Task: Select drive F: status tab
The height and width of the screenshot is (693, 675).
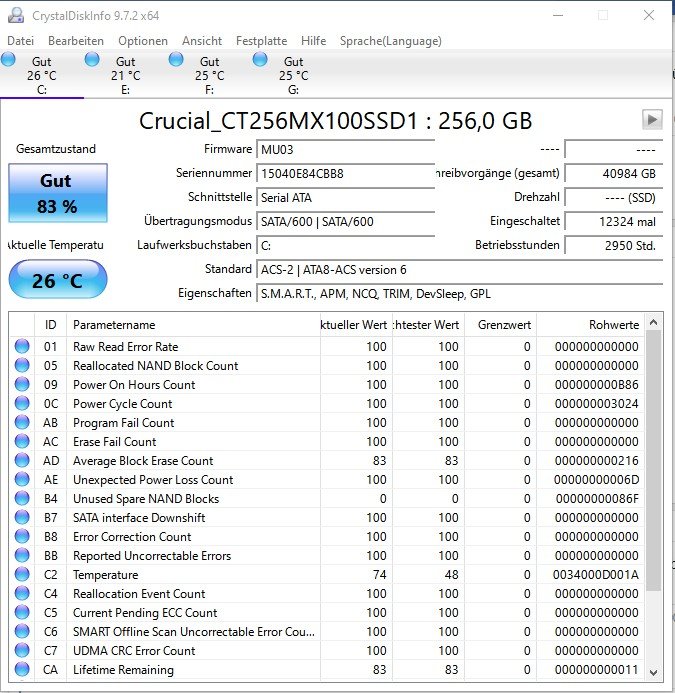Action: pos(210,74)
